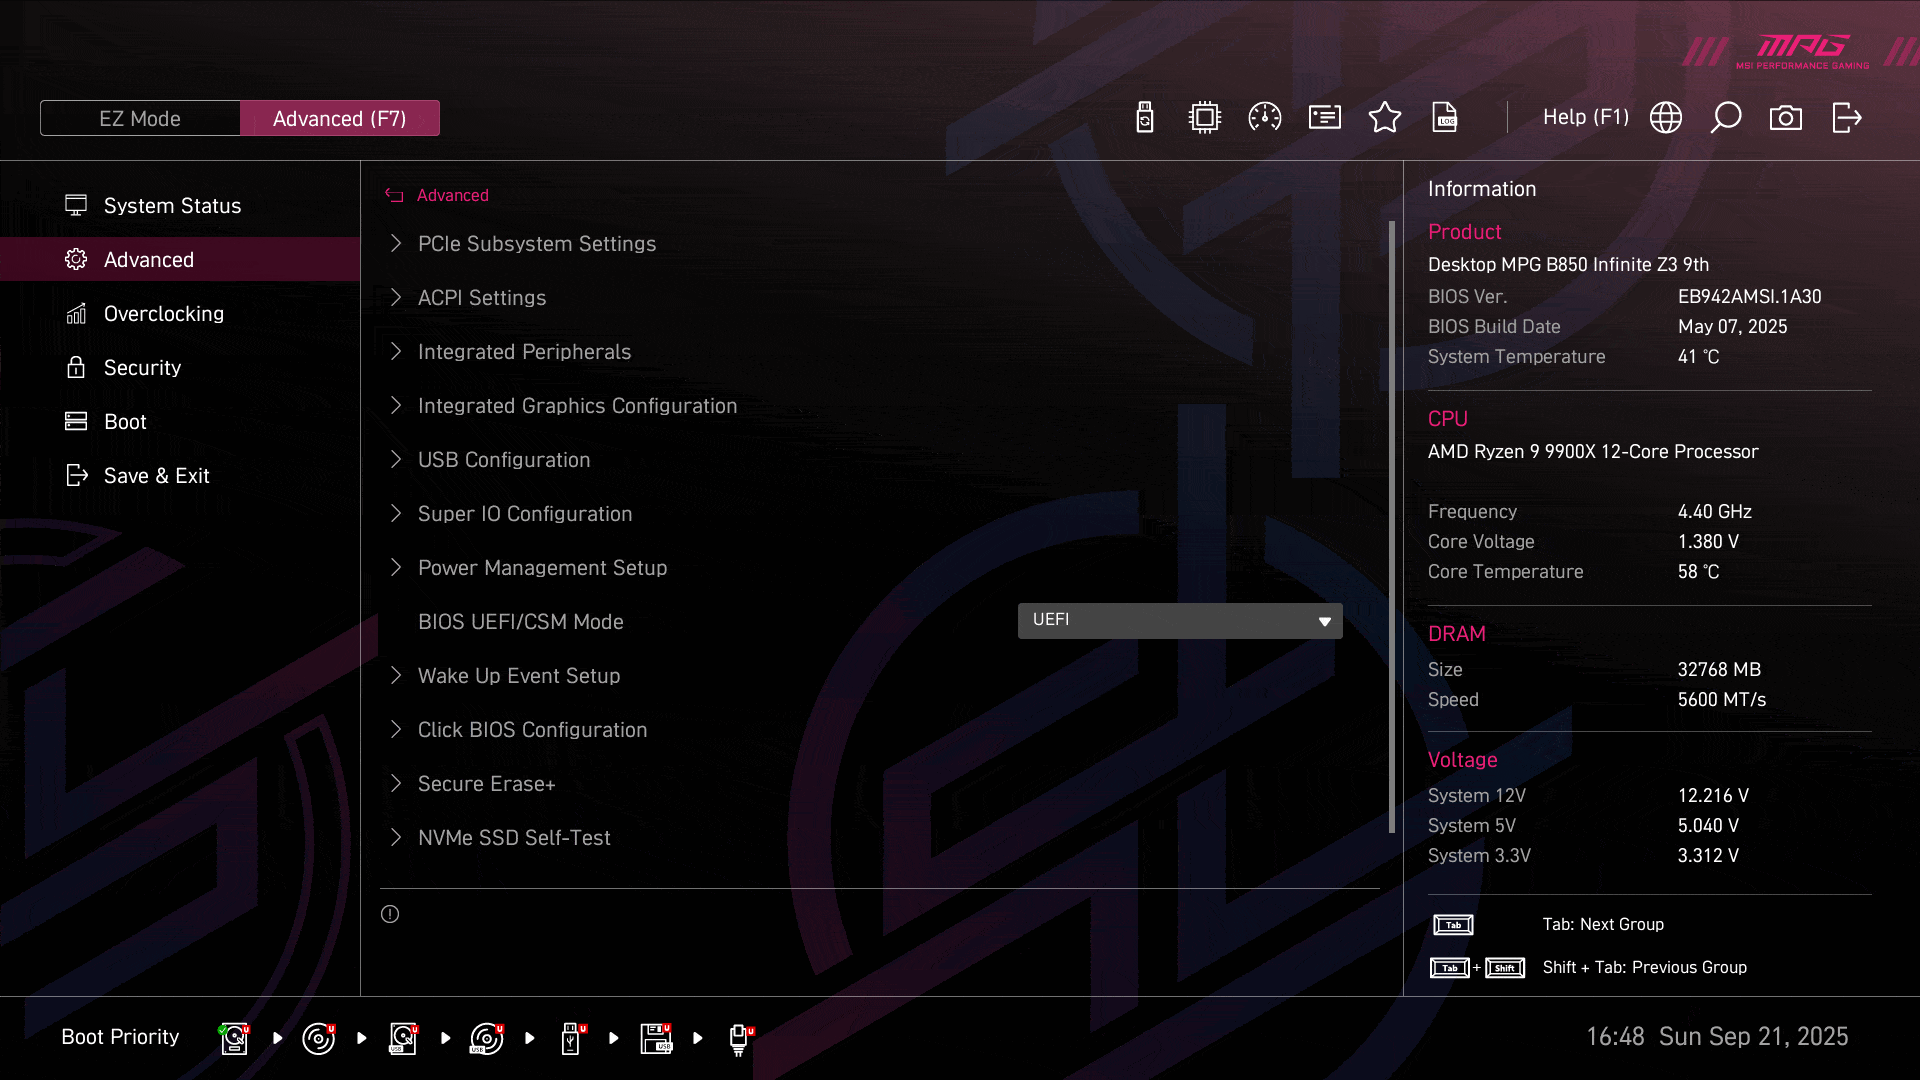Image resolution: width=1920 pixels, height=1080 pixels.
Task: Select Advanced in the left sidebar
Action: (x=180, y=259)
